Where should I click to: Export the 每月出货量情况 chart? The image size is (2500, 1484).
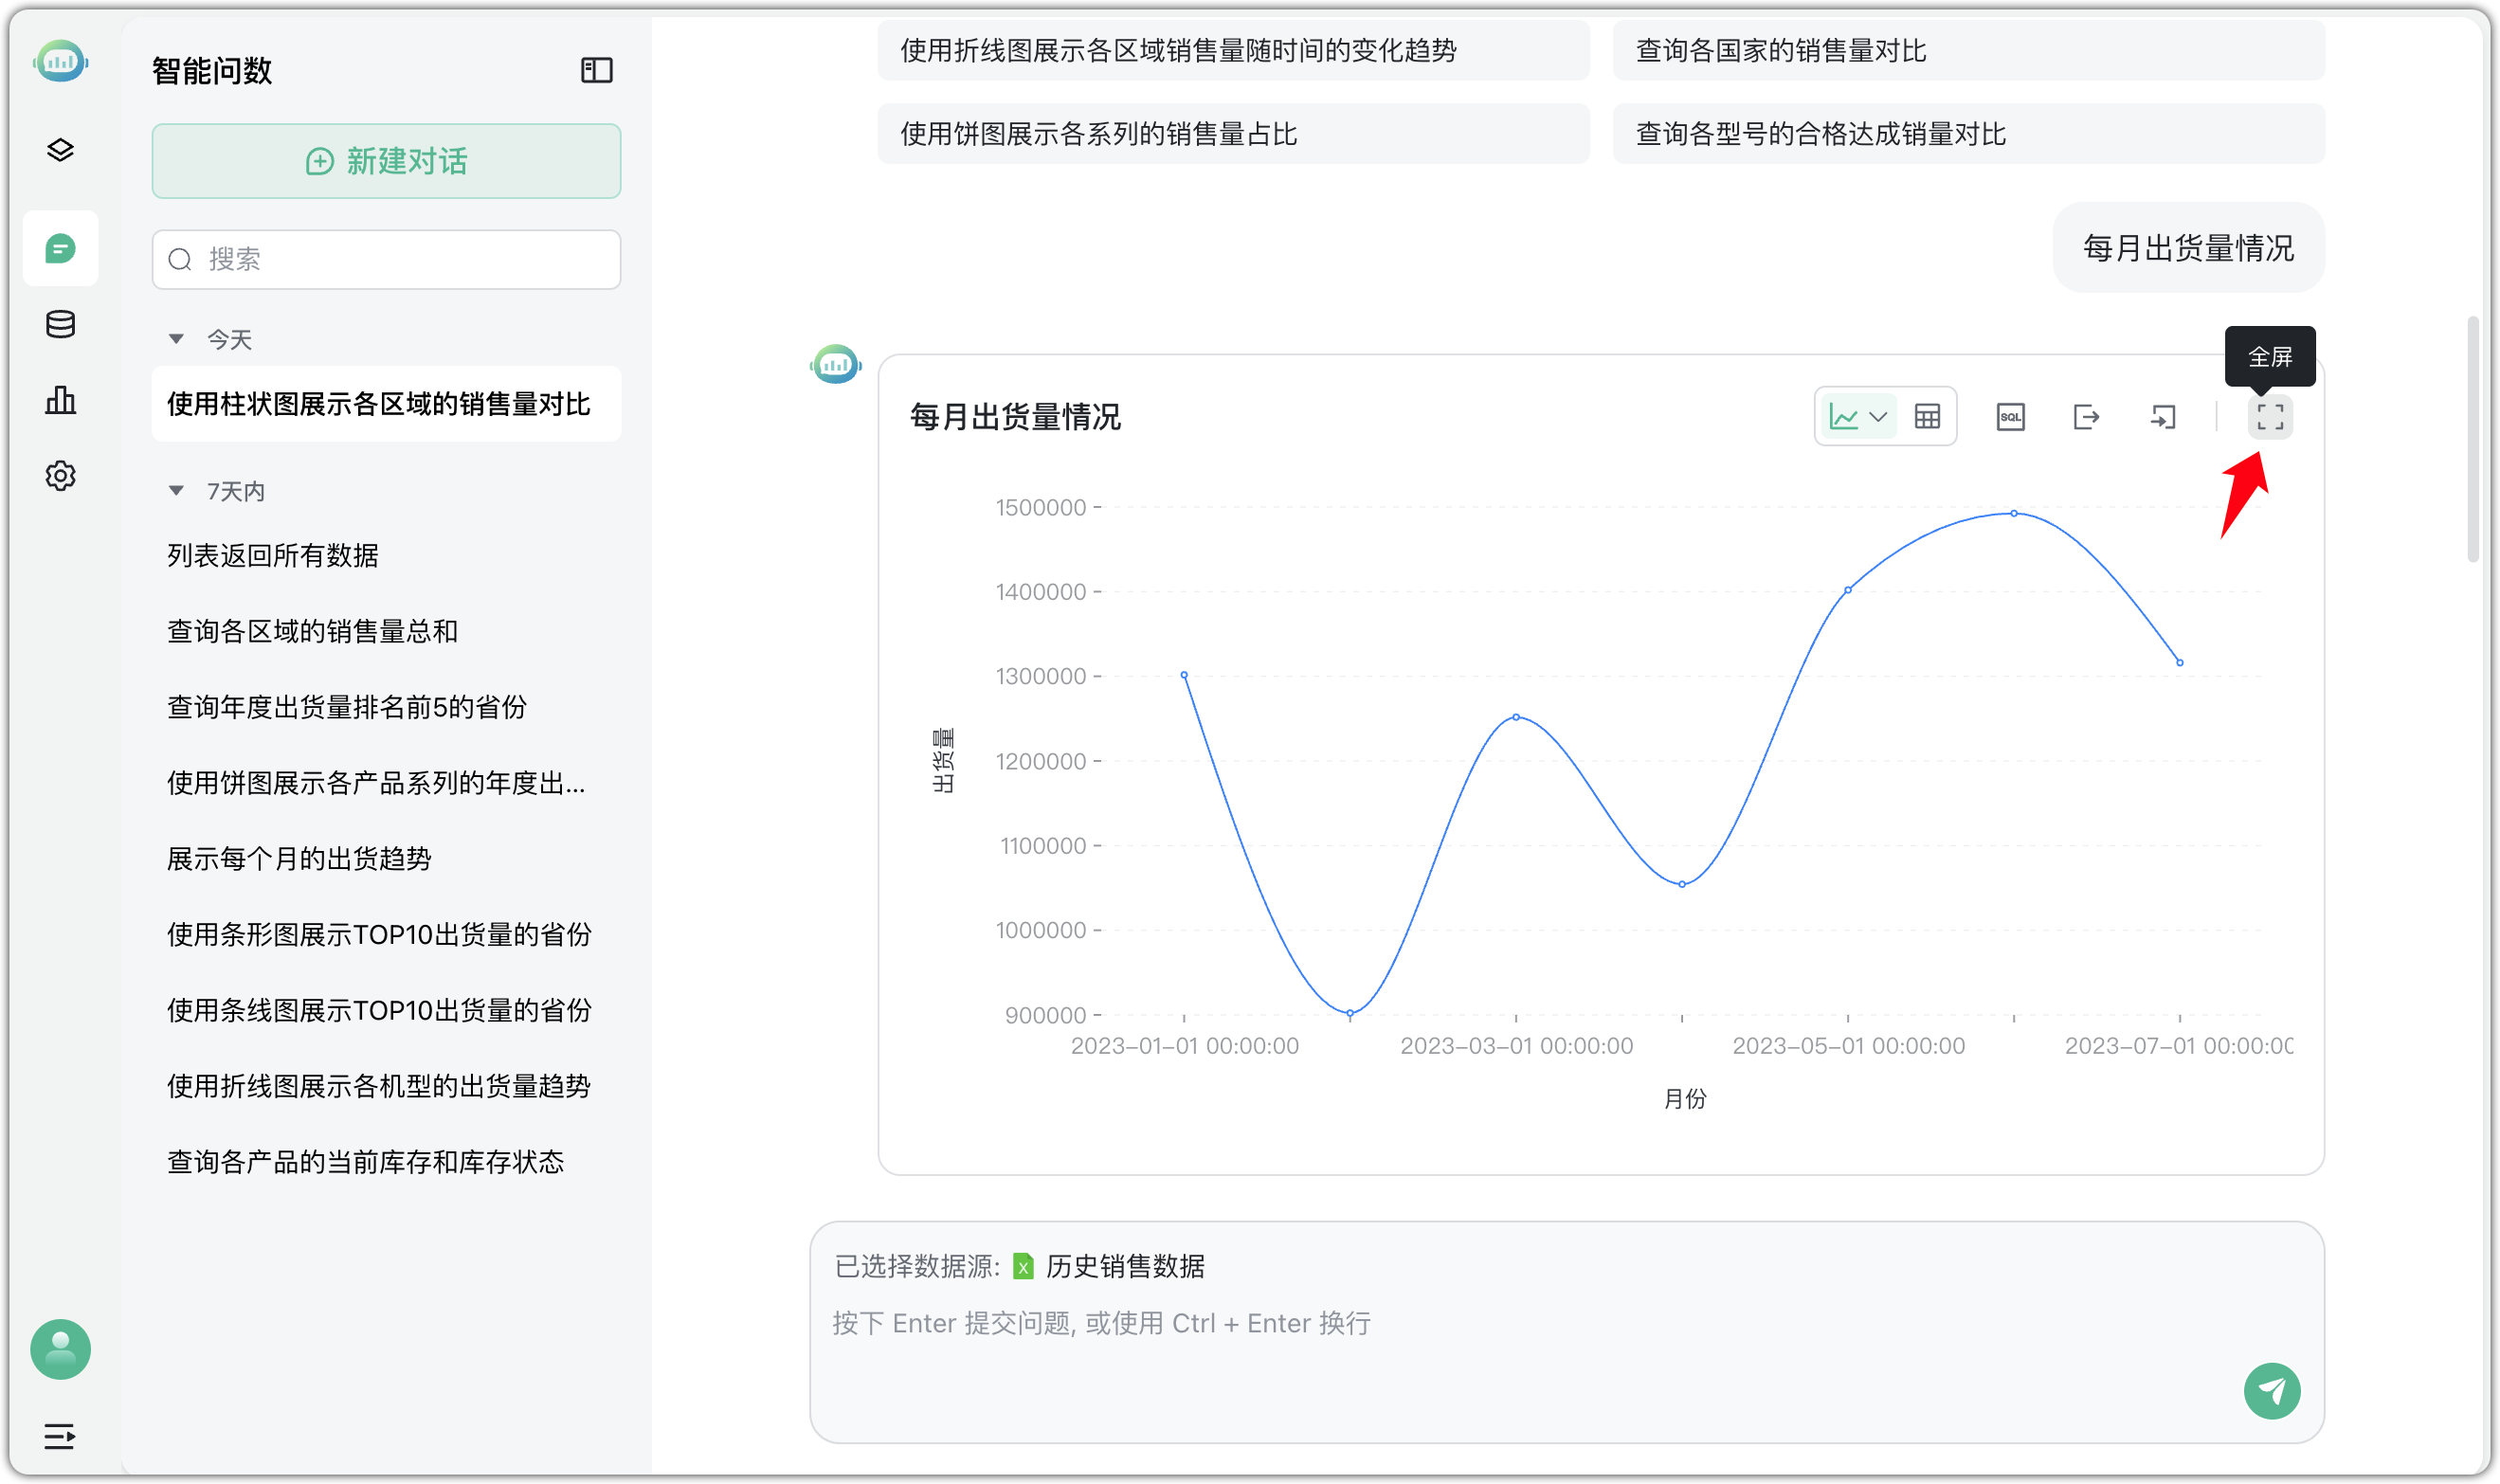[x=2086, y=416]
